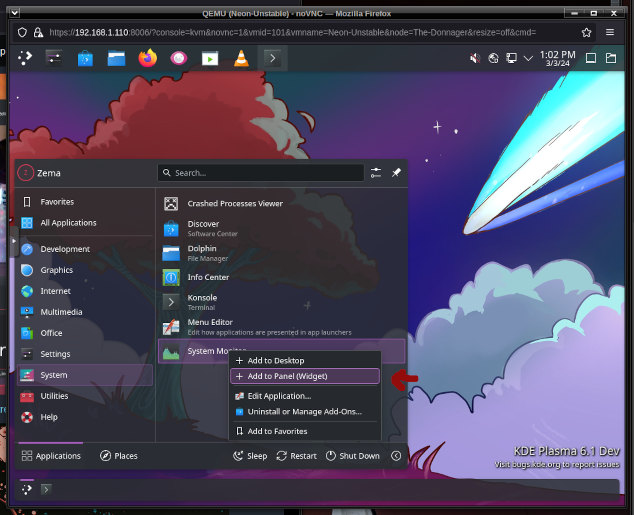The width and height of the screenshot is (634, 515).
Task: Pin the launcher open with pin icon
Action: pyautogui.click(x=396, y=173)
